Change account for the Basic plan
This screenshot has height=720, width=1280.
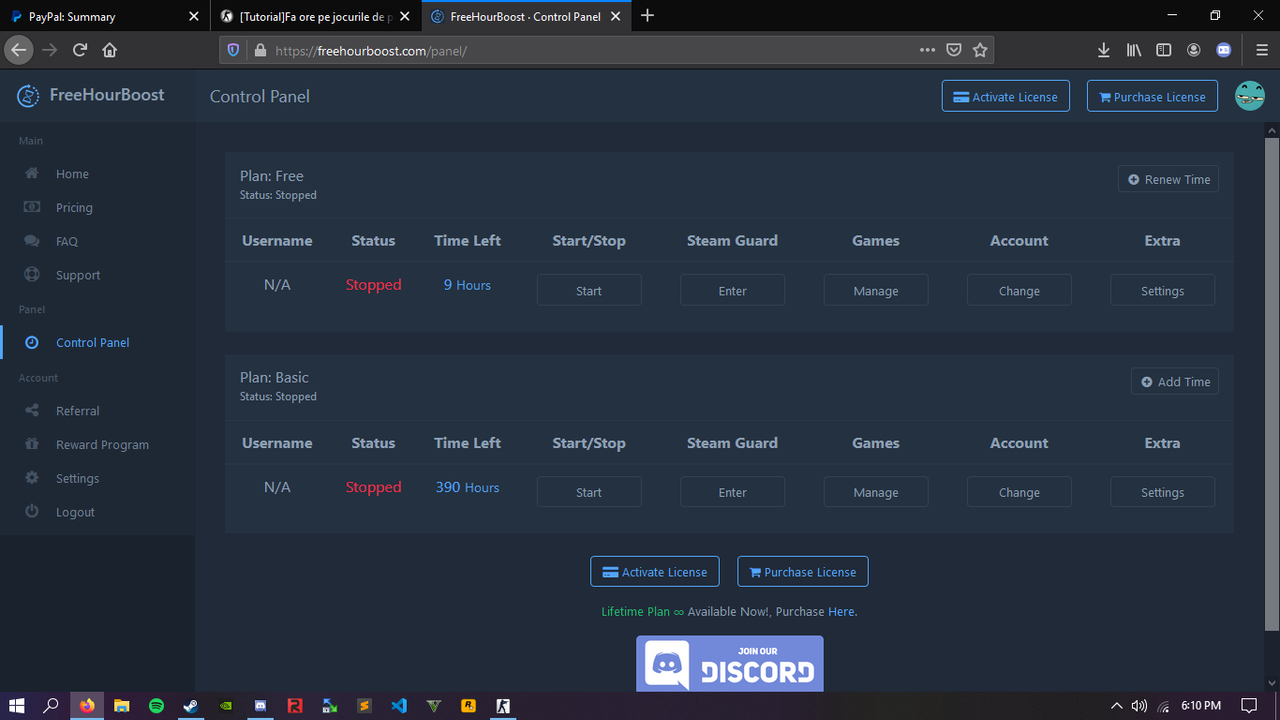(1019, 492)
